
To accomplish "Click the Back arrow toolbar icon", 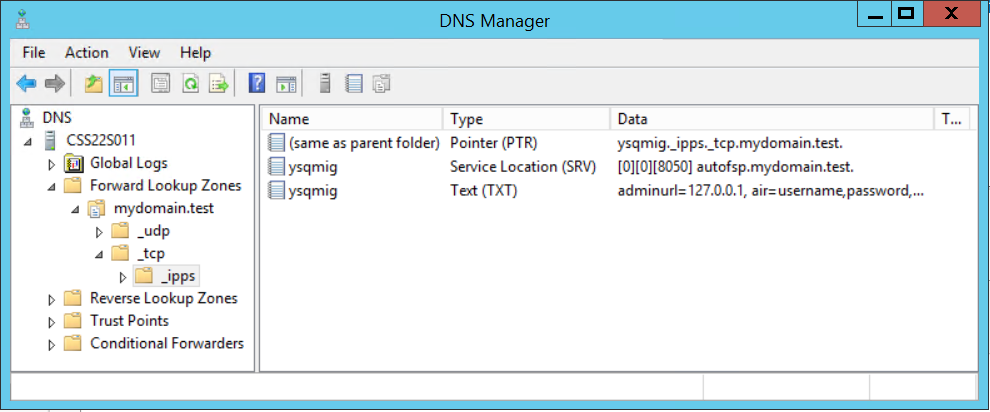I will [x=26, y=84].
